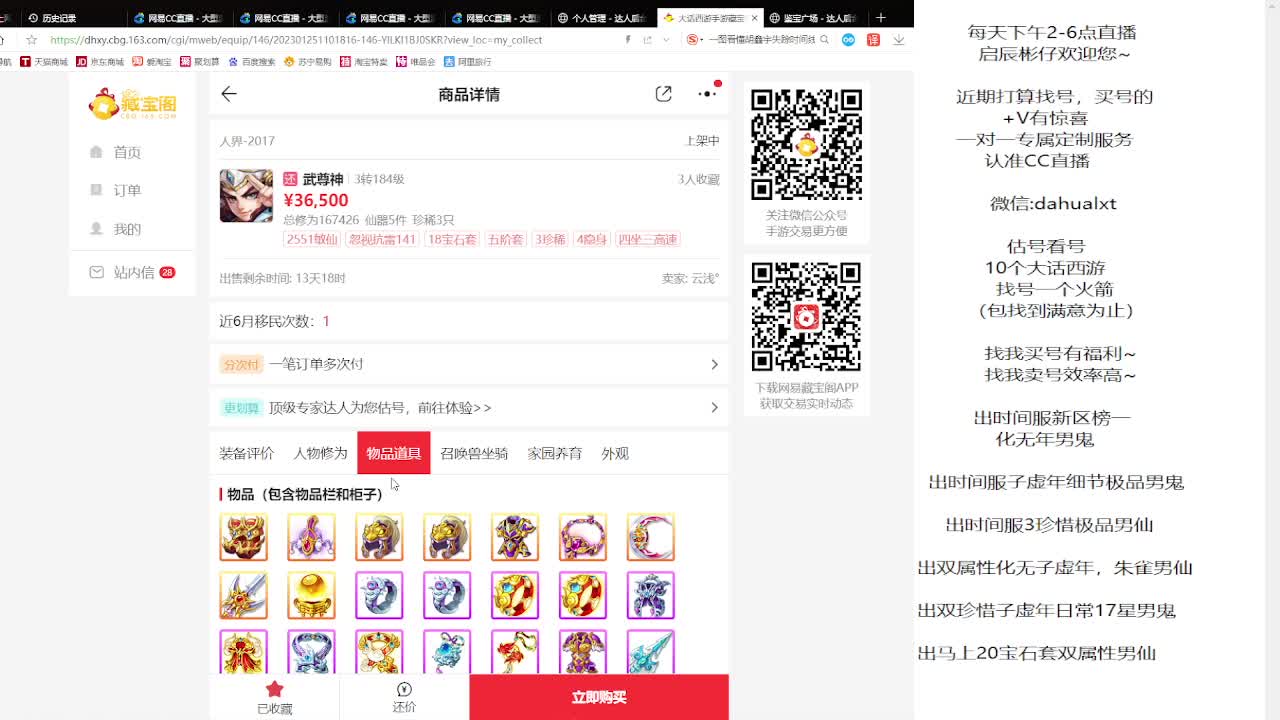Viewport: 1280px width, 720px height.
Task: Click the 忽视抗雷141 tag
Action: 381,239
